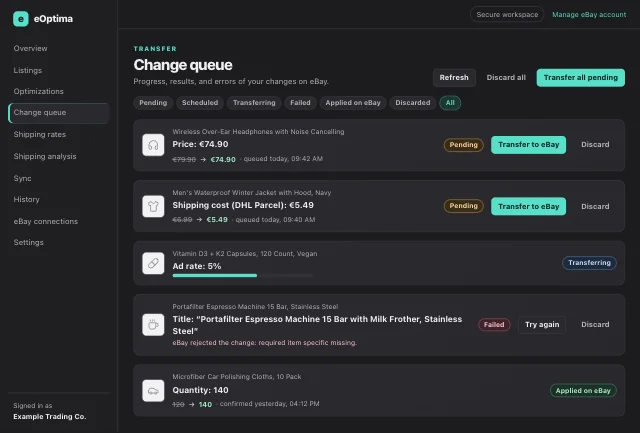Transfer the DHL shipping cost change to eBay
Image resolution: width=640 pixels, height=433 pixels.
pyautogui.click(x=529, y=207)
